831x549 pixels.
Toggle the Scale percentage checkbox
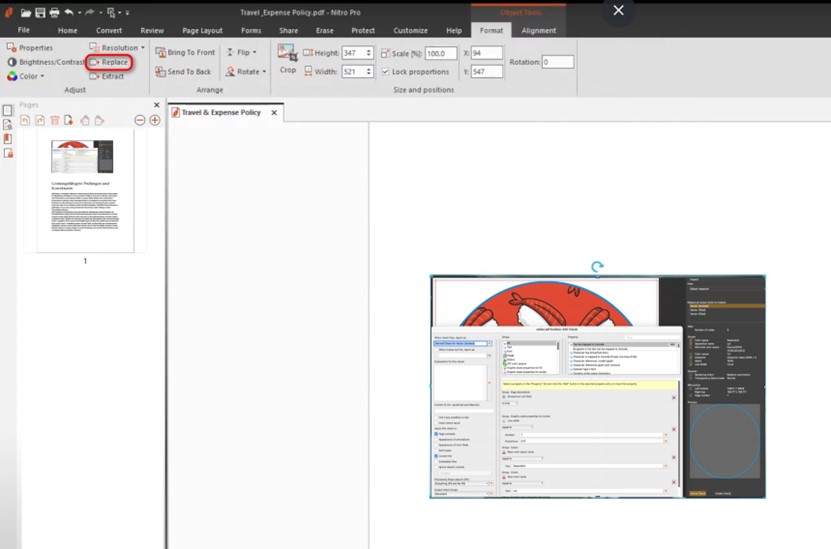pyautogui.click(x=386, y=53)
